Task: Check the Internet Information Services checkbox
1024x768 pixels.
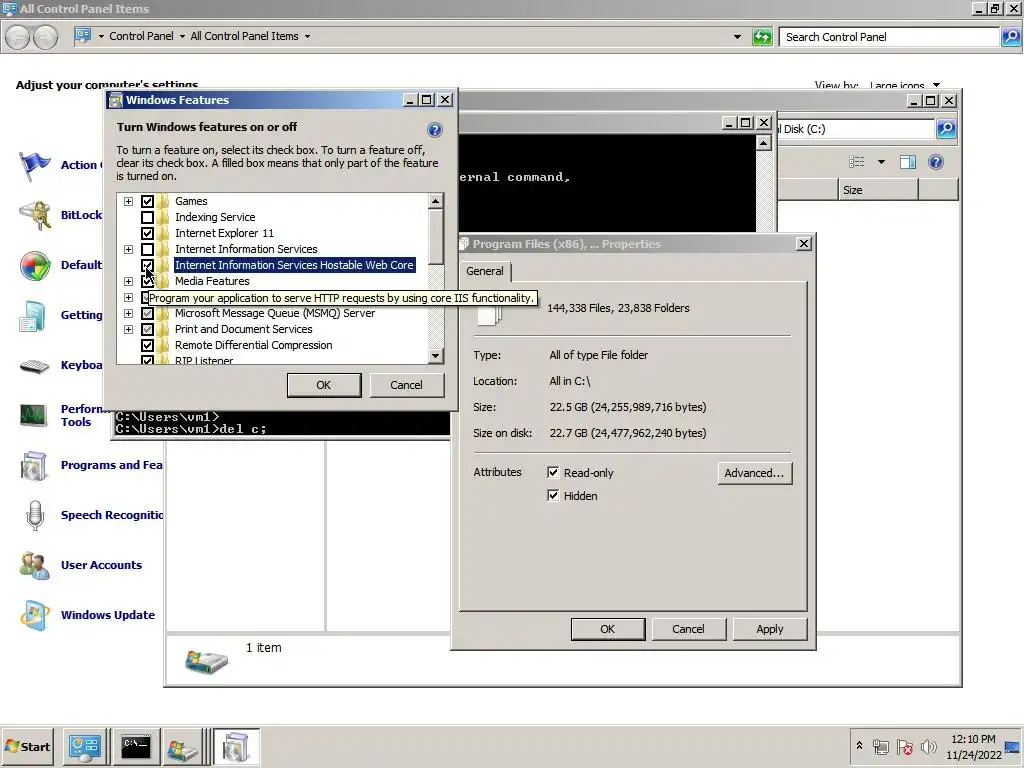Action: click(x=148, y=249)
